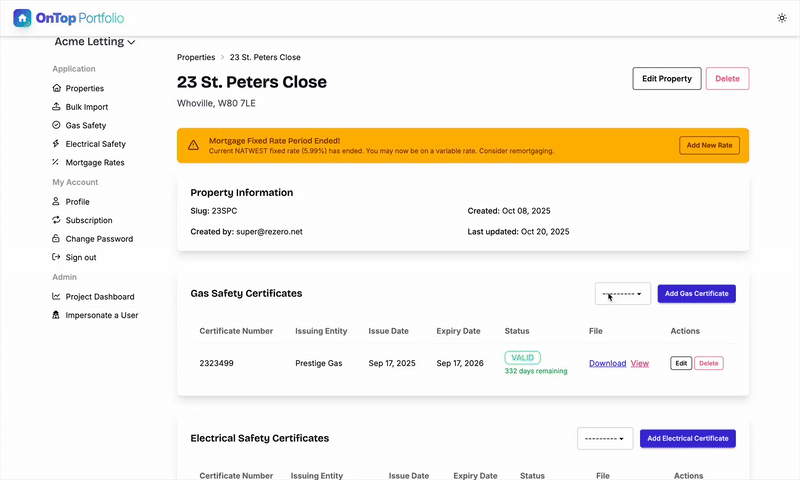Click the OnTop Portfolio house logo icon

[22, 18]
